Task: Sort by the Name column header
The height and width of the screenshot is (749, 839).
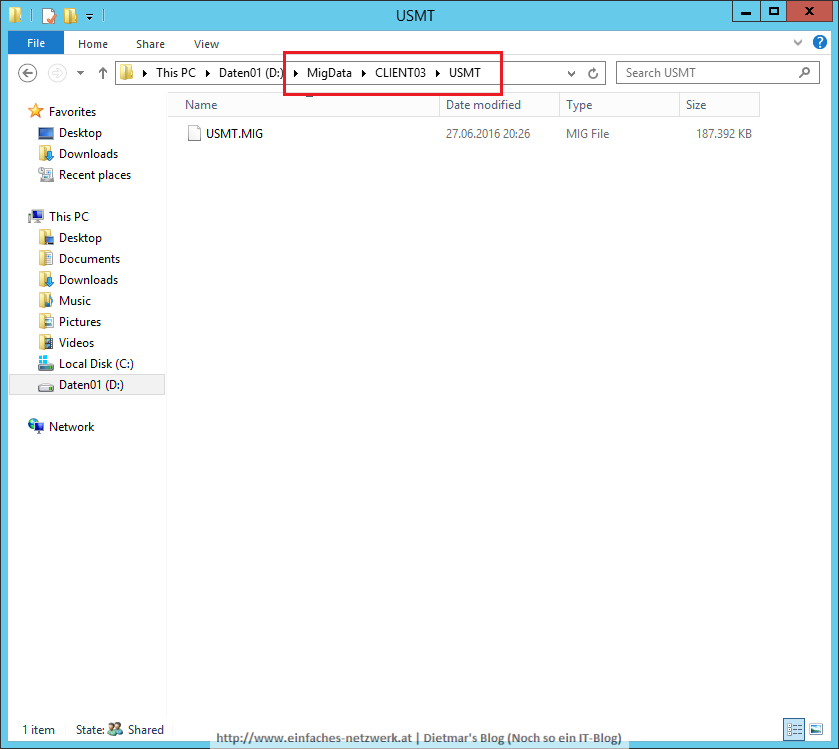Action: [304, 105]
